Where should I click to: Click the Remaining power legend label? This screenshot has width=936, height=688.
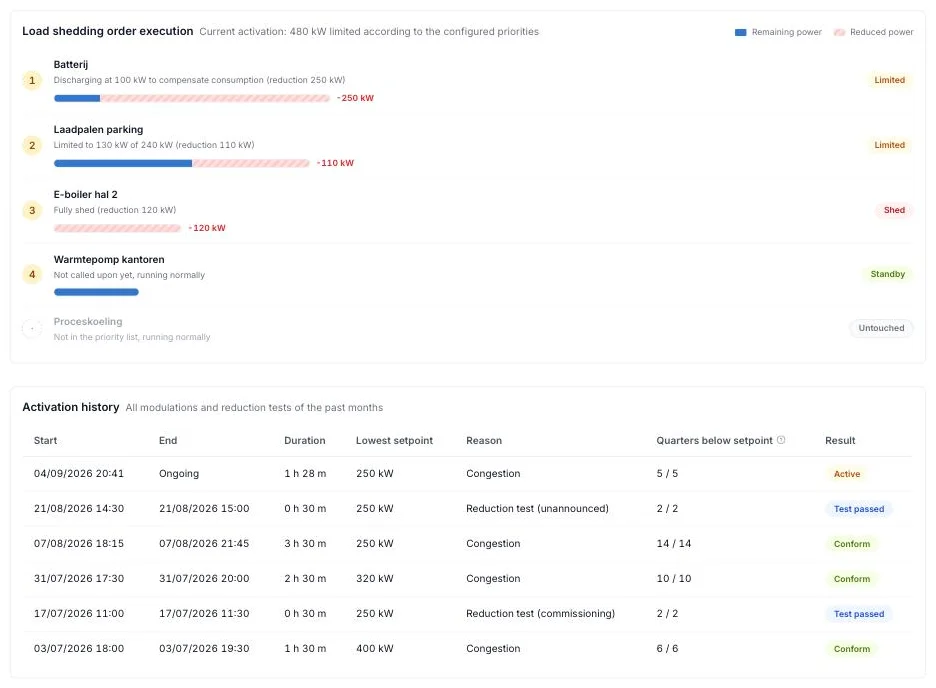787,32
